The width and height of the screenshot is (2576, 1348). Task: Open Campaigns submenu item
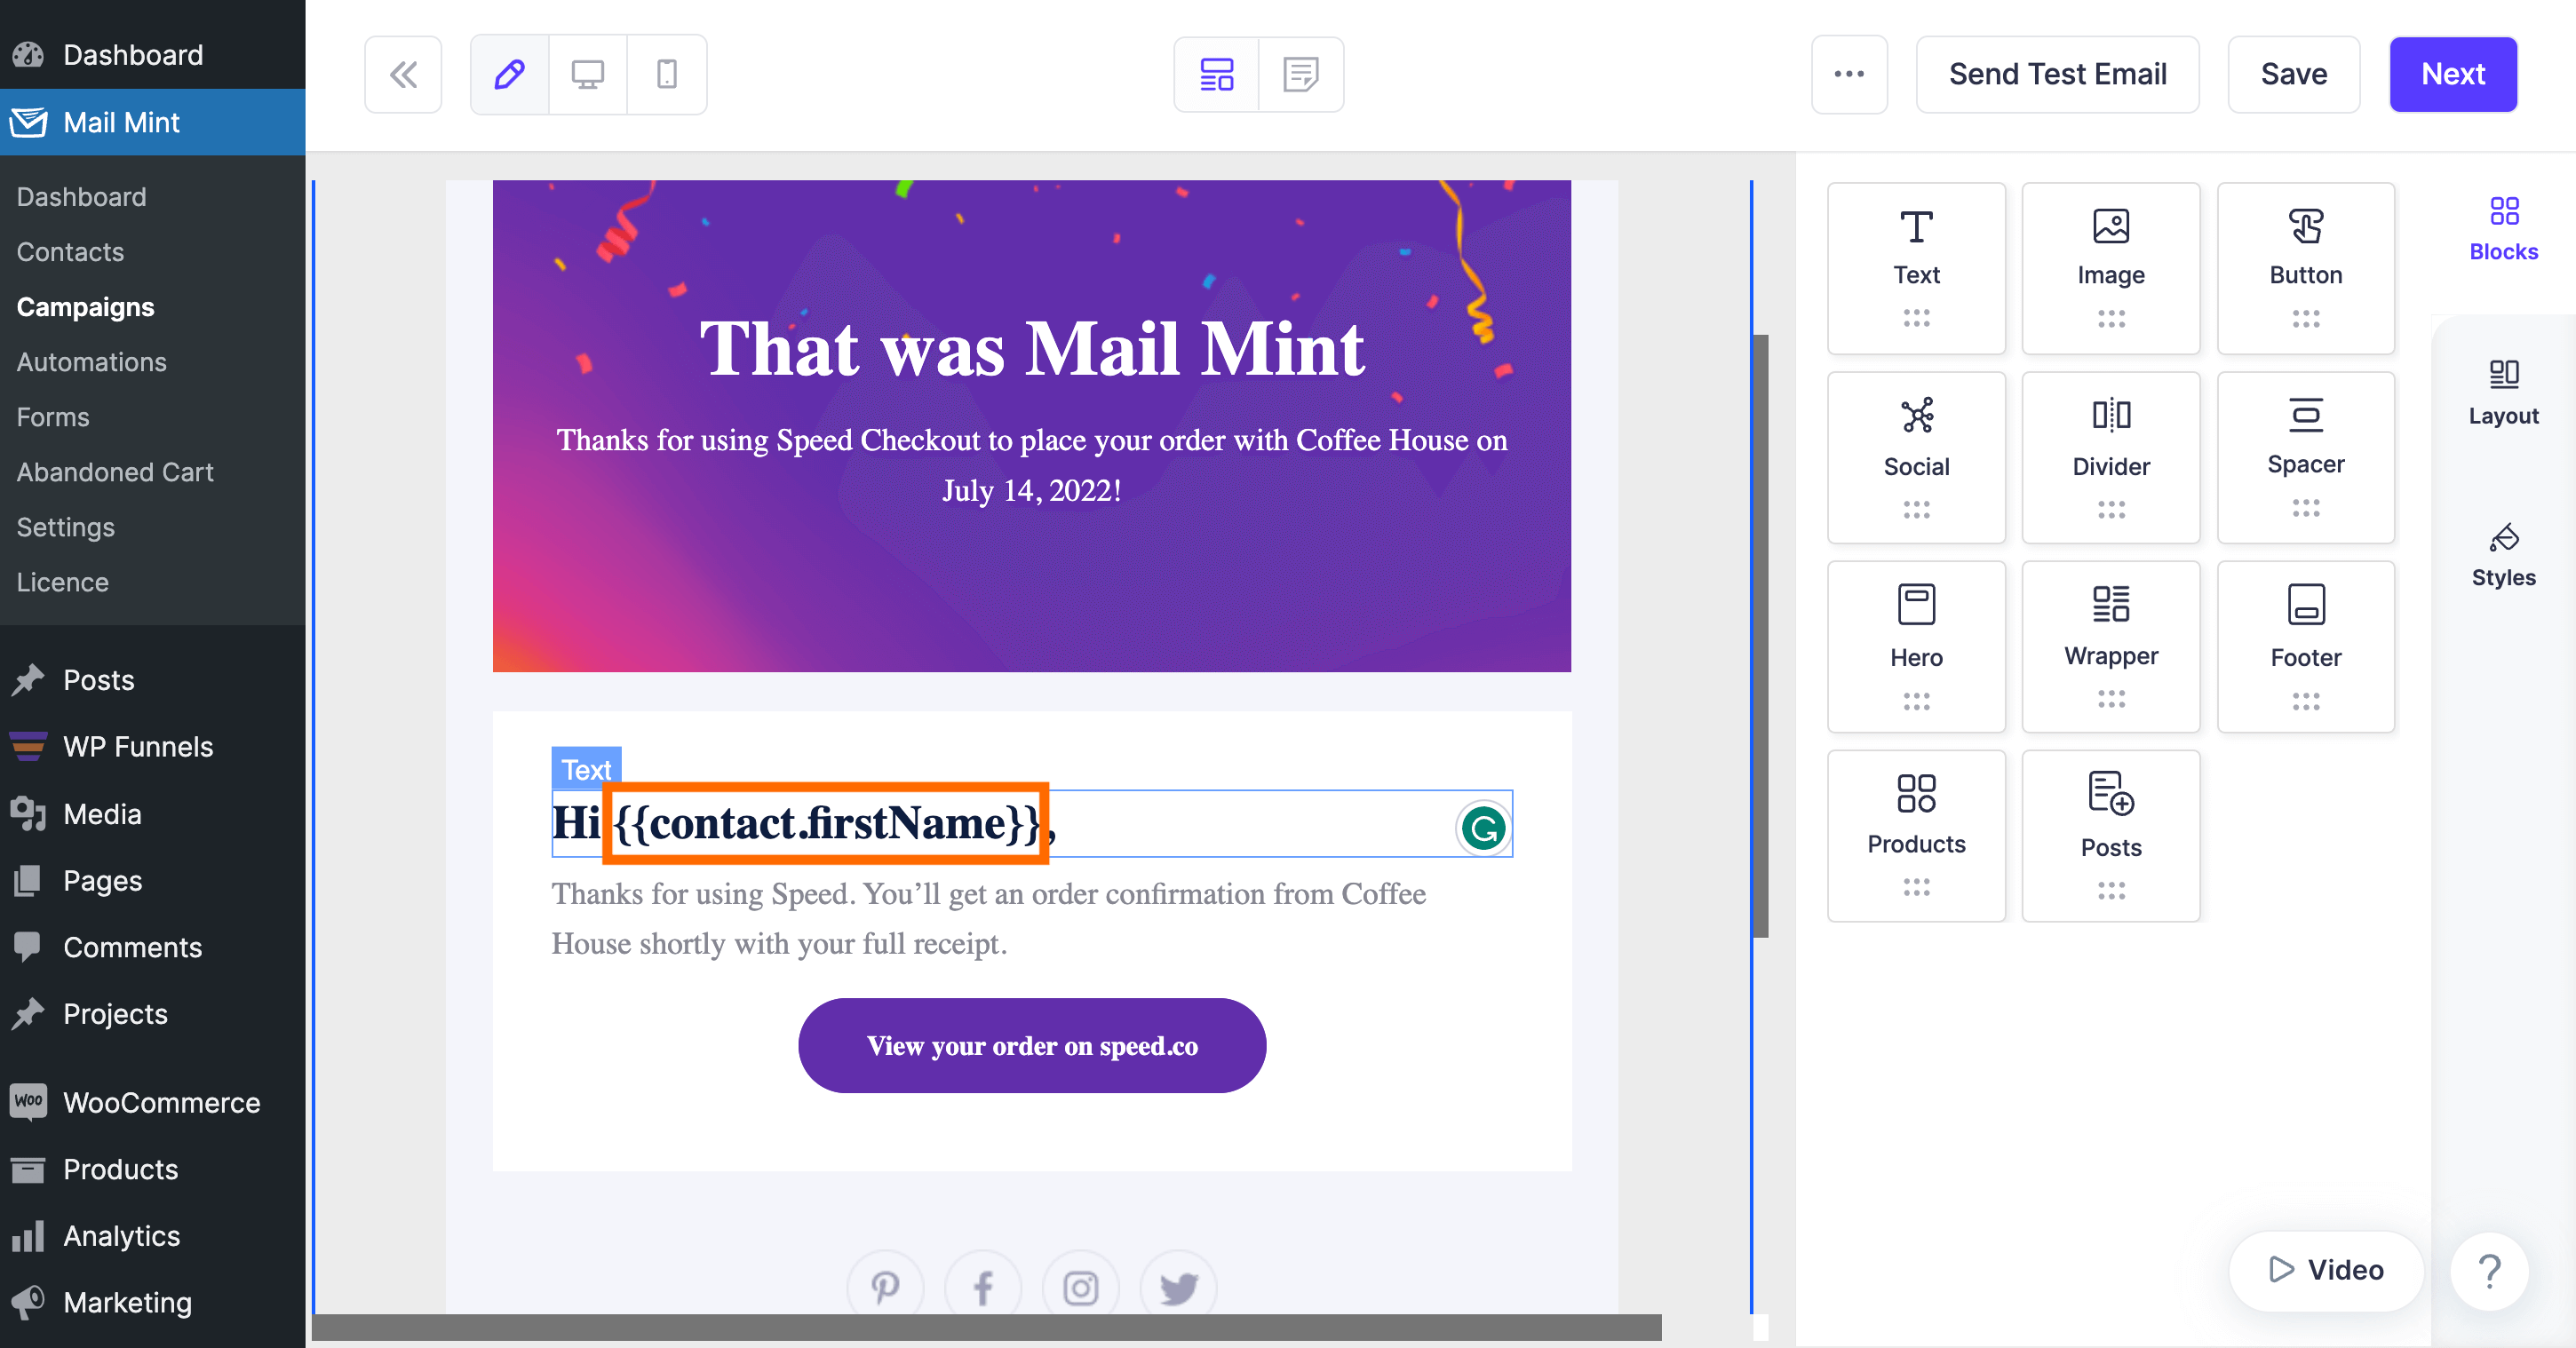pyautogui.click(x=85, y=306)
